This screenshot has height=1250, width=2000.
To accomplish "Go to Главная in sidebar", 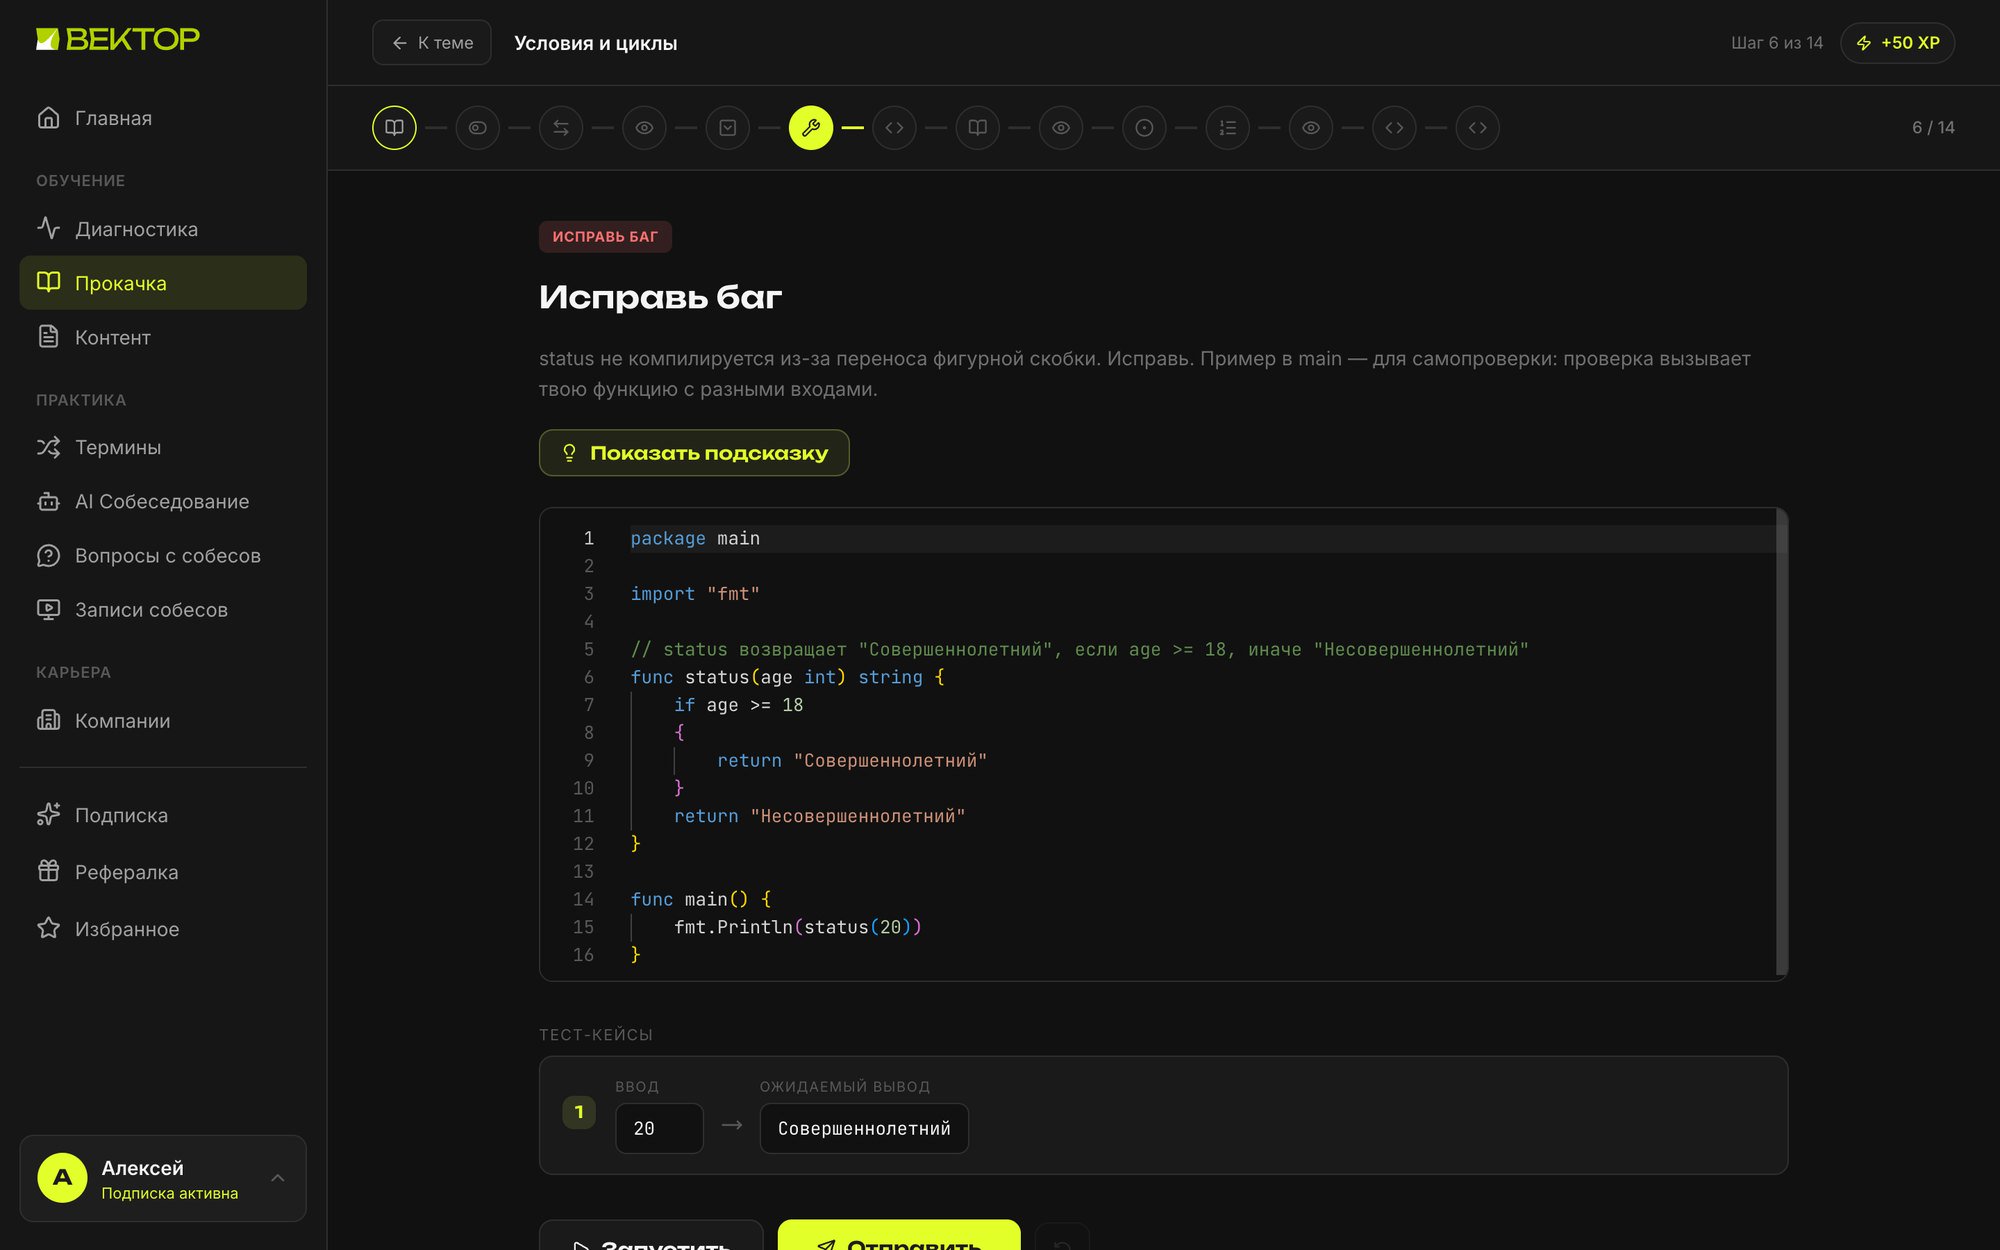I will click(x=163, y=118).
